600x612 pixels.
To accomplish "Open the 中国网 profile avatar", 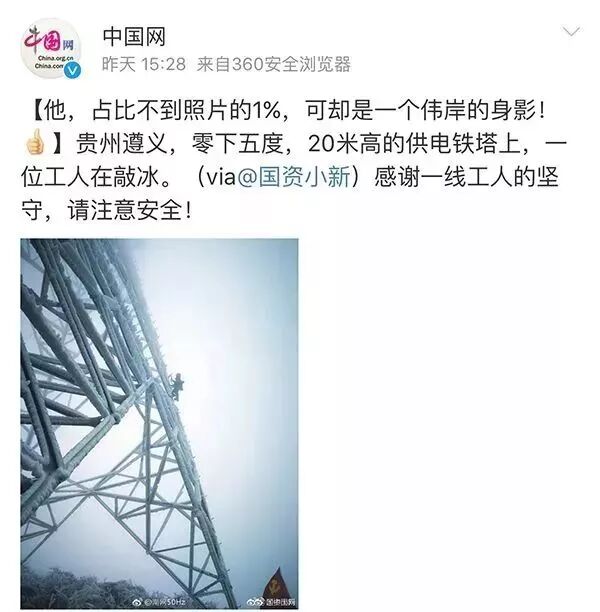I will point(51,49).
